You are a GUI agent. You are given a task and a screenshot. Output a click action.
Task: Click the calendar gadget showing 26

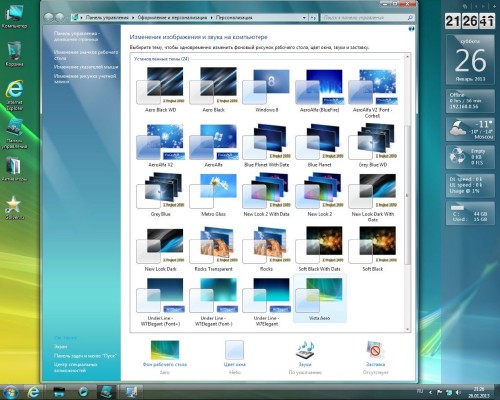click(x=470, y=59)
